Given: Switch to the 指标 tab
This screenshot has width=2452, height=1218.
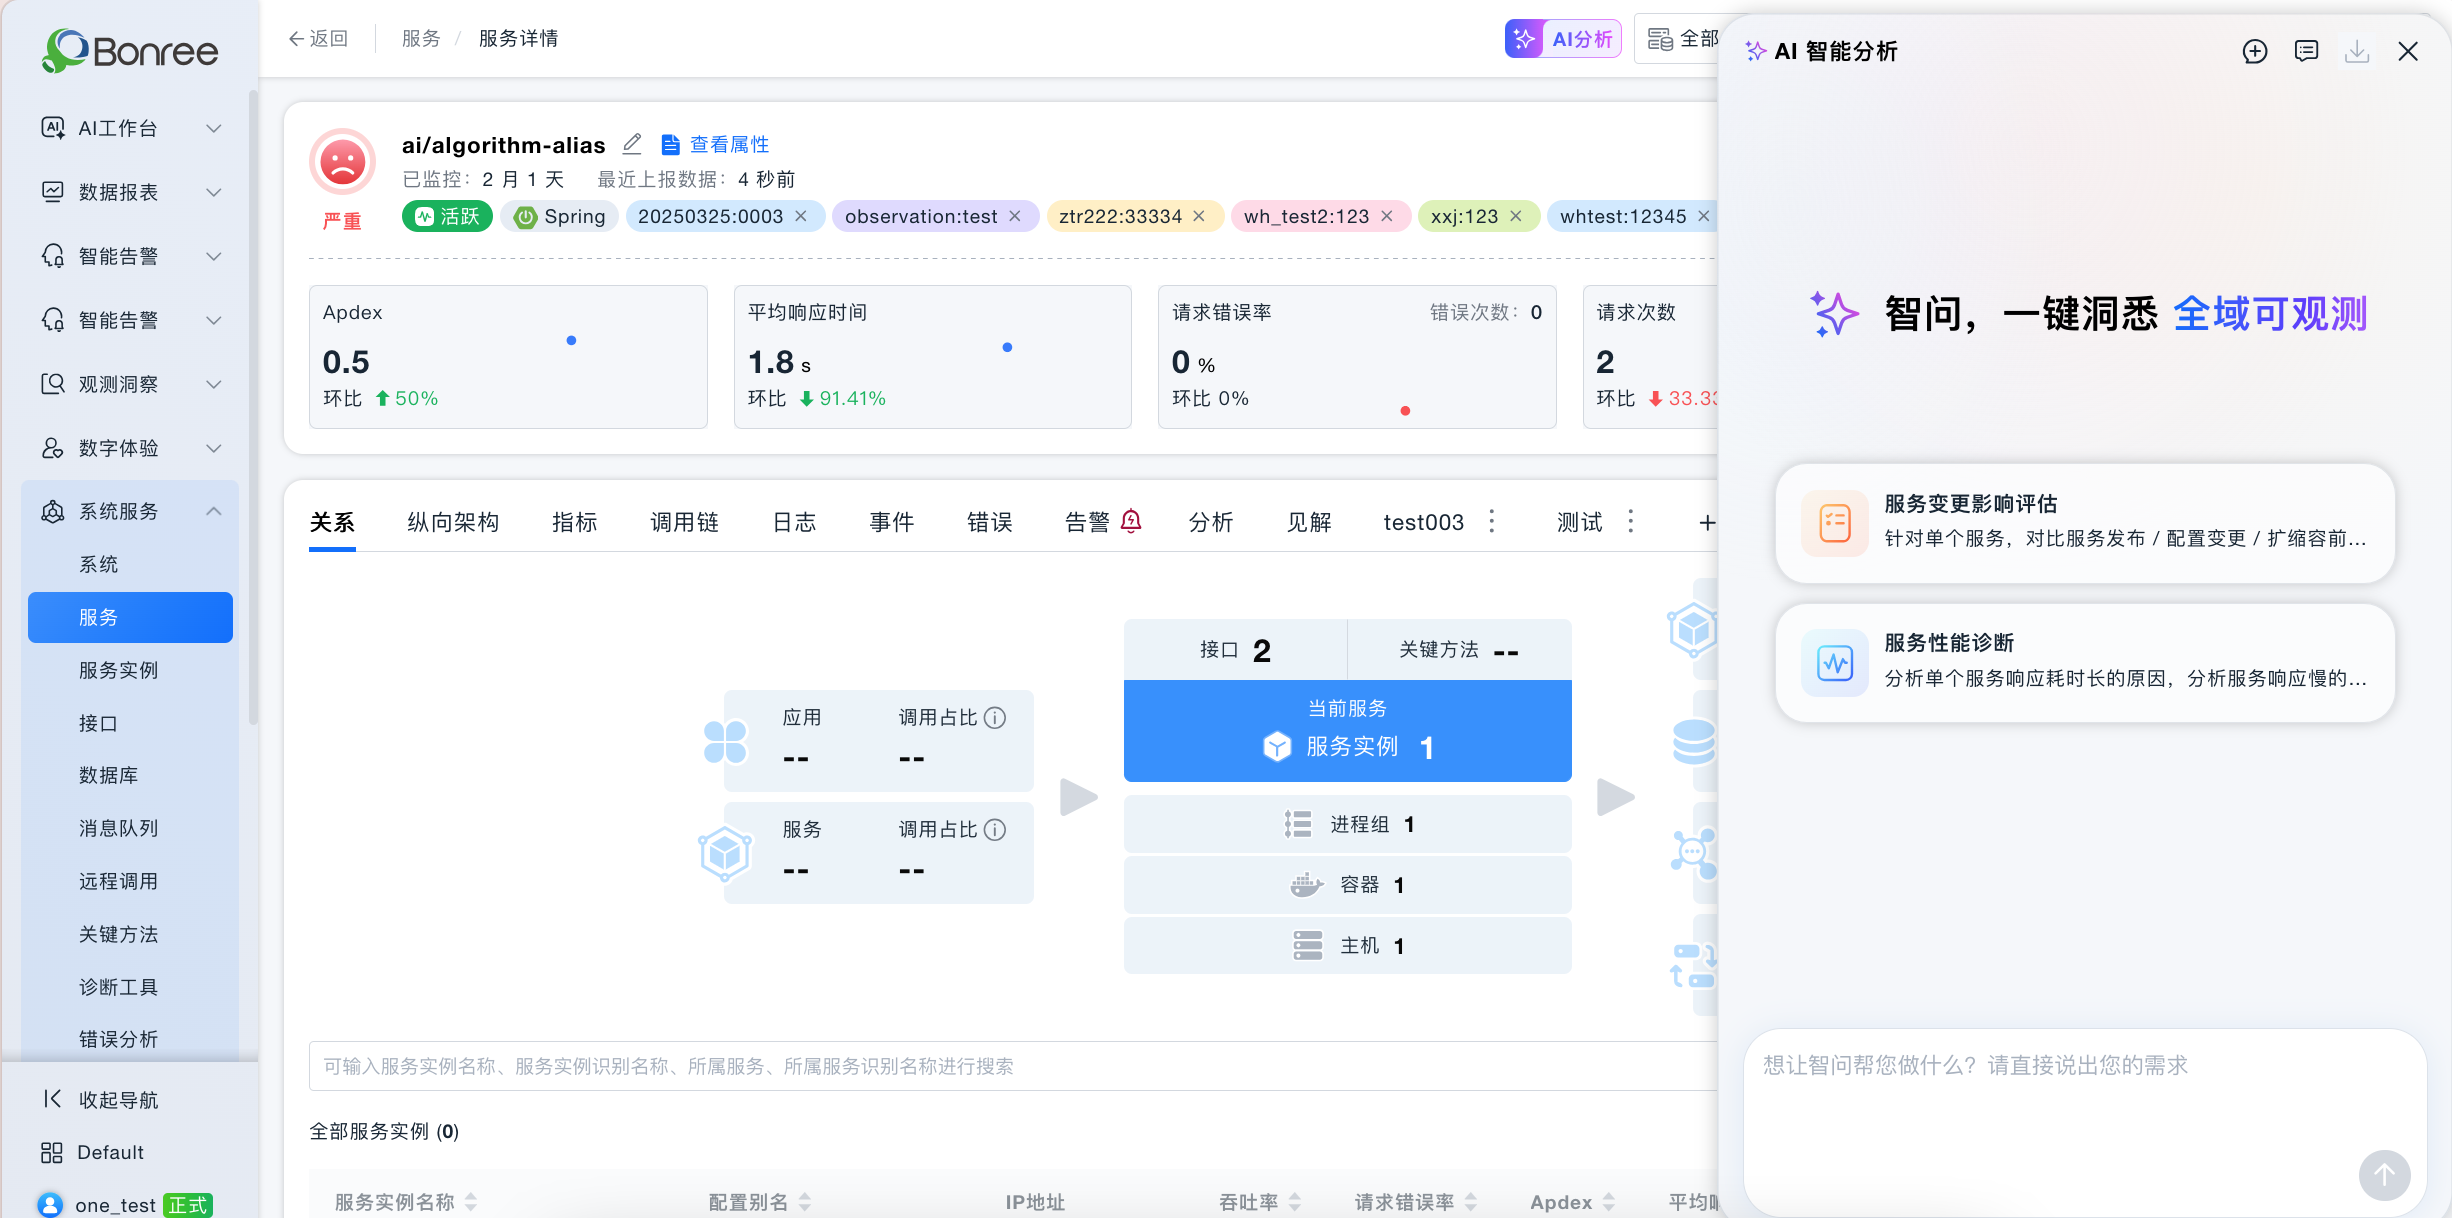Looking at the screenshot, I should [575, 522].
